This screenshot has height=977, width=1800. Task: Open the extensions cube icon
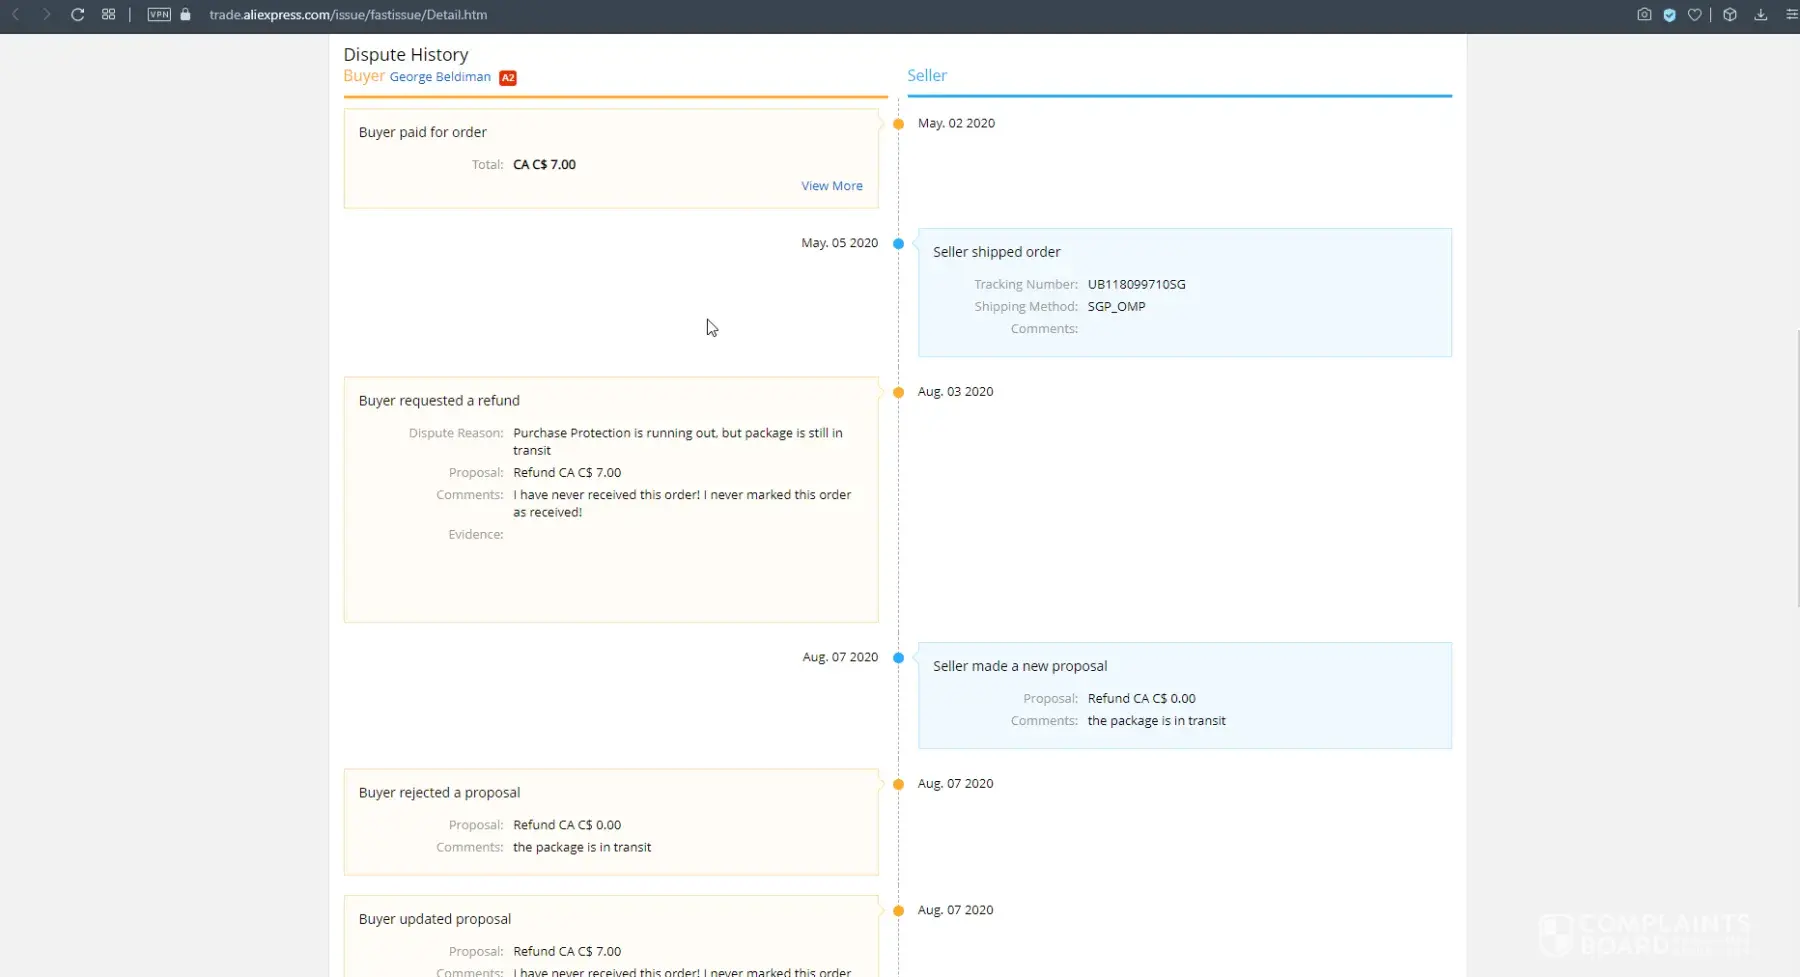(1730, 15)
